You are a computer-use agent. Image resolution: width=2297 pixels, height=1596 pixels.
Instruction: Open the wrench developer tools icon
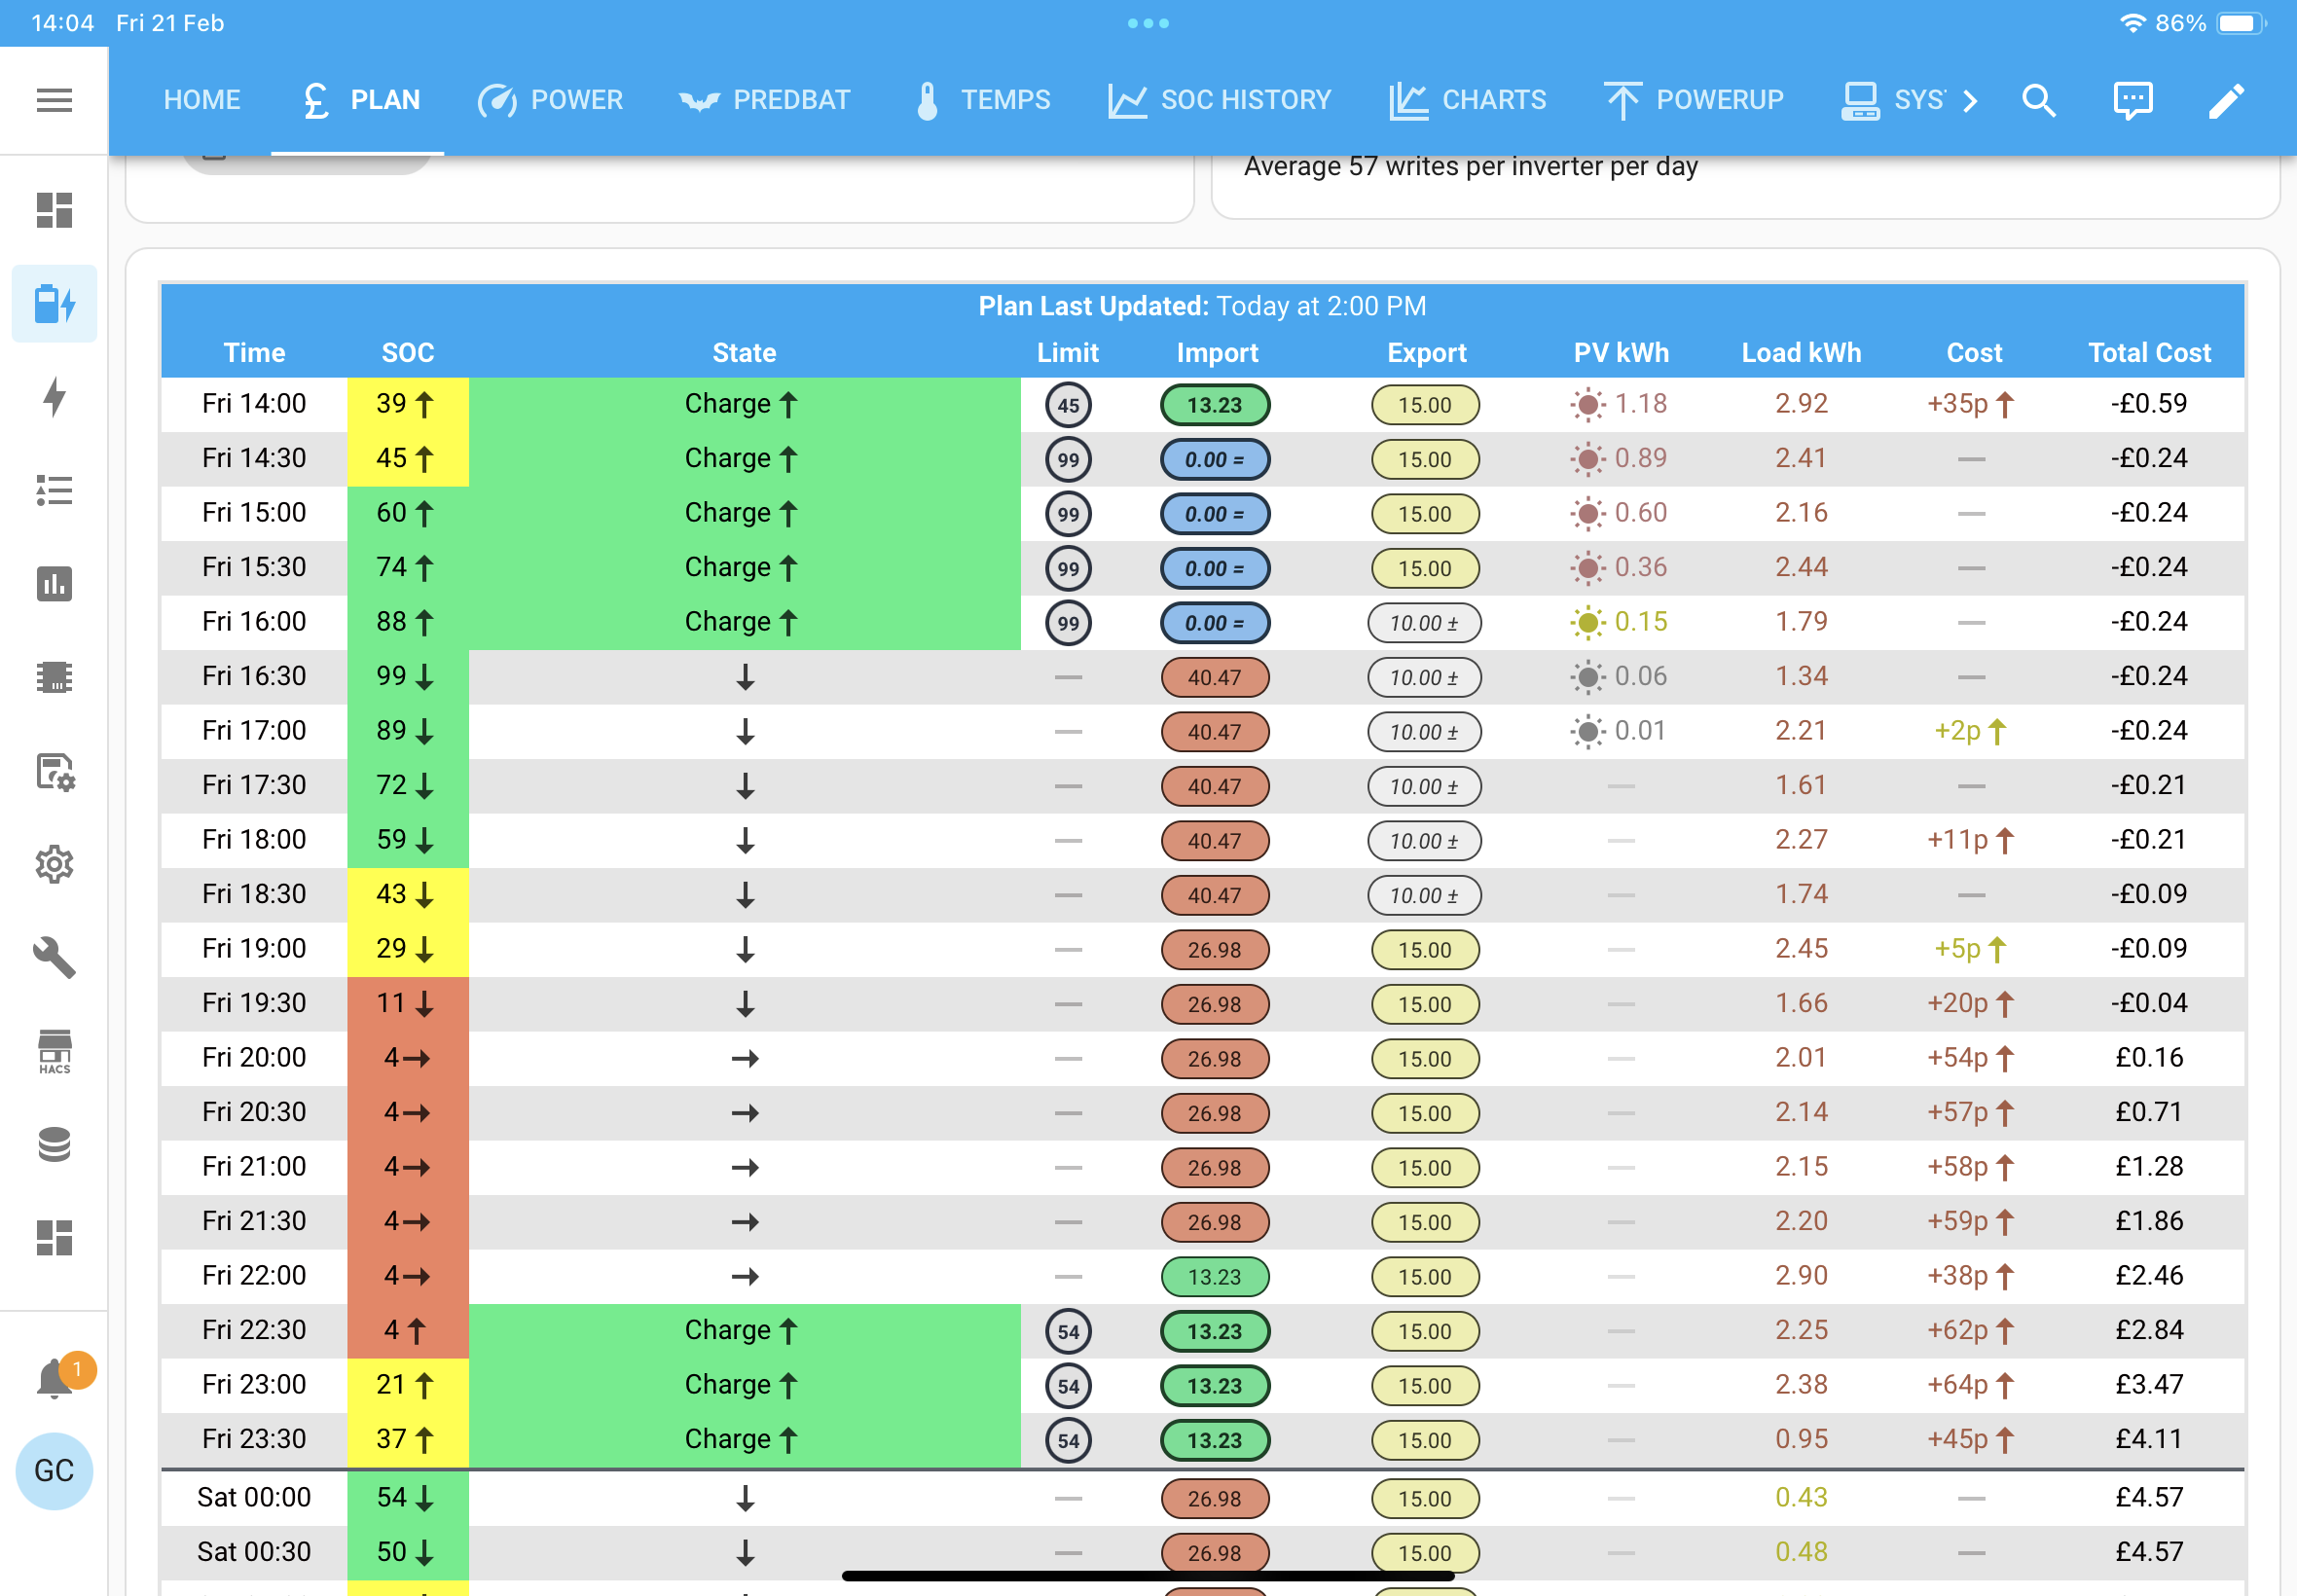tap(54, 957)
